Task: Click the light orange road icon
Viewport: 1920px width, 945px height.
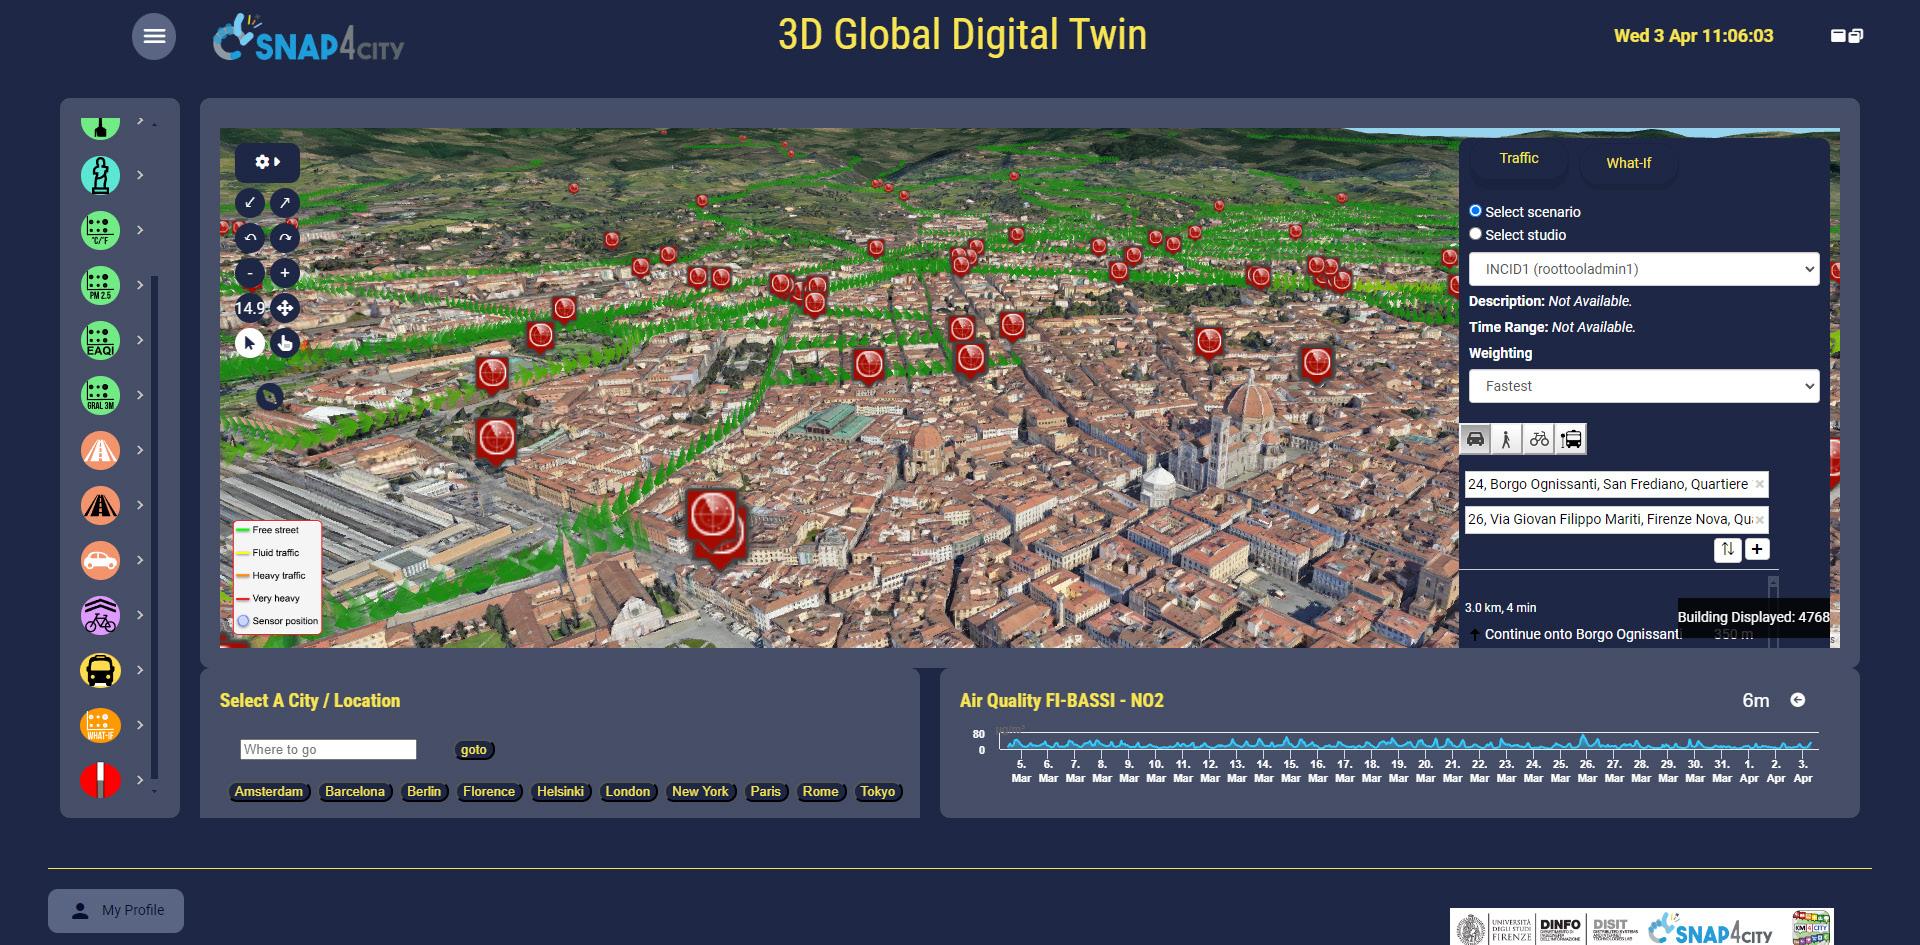Action: click(100, 450)
